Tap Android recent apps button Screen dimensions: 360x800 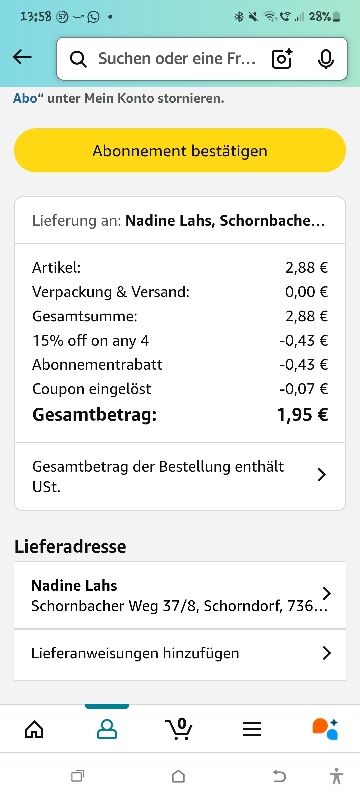[x=77, y=777]
